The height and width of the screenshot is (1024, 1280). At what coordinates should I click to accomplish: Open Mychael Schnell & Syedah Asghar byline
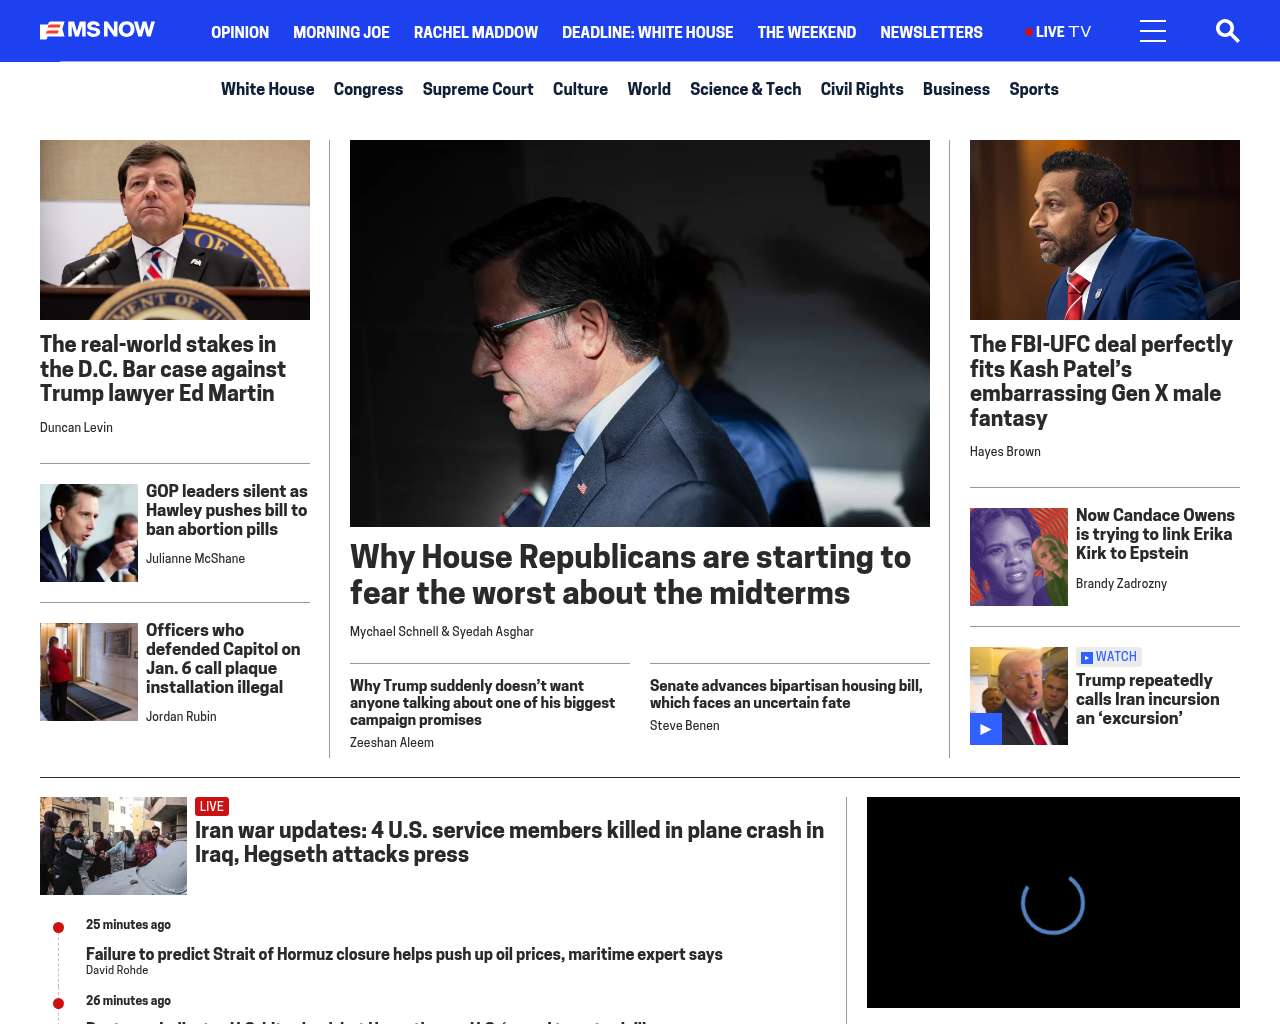click(x=442, y=631)
